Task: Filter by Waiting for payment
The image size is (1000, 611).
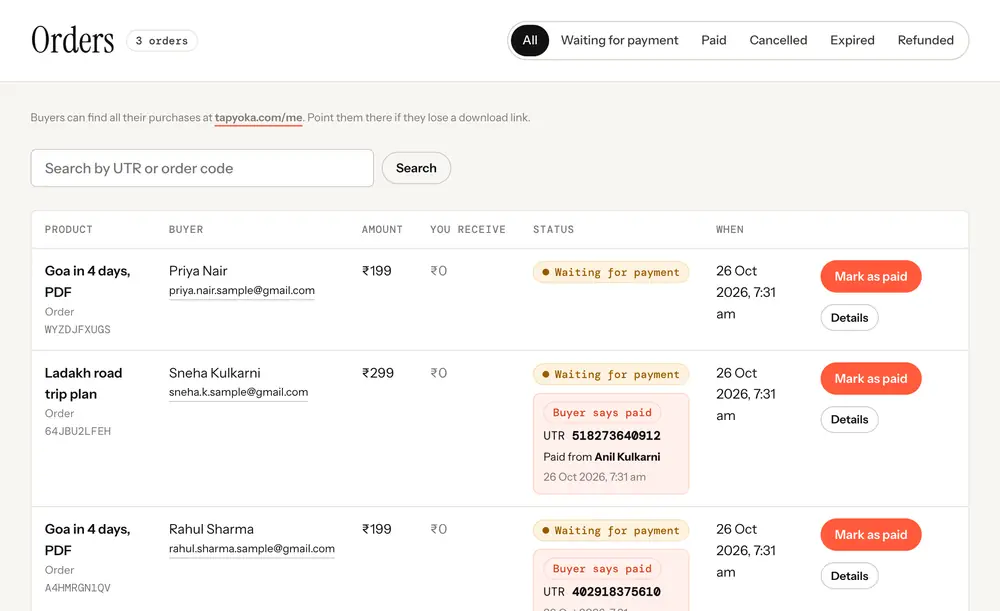Action: (619, 40)
